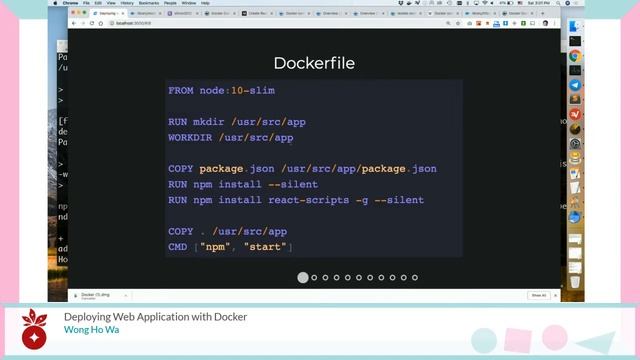This screenshot has width=640, height=360.
Task: Open Spotlight search in menu bar
Action: pyautogui.click(x=558, y=3)
